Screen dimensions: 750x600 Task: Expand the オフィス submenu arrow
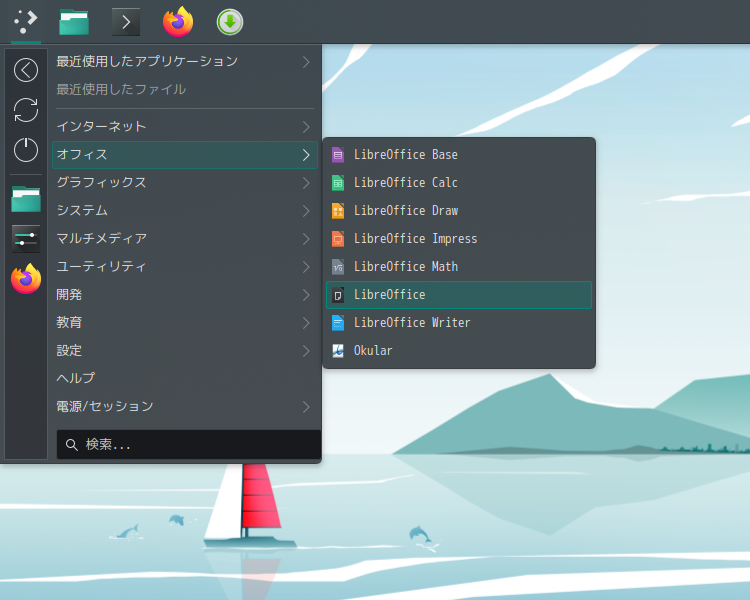[306, 155]
